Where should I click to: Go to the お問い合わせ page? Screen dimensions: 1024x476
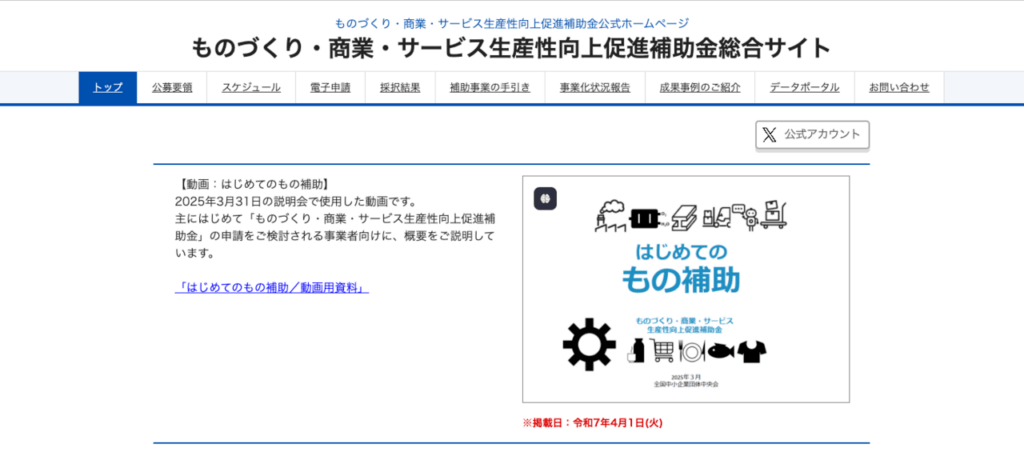click(899, 87)
